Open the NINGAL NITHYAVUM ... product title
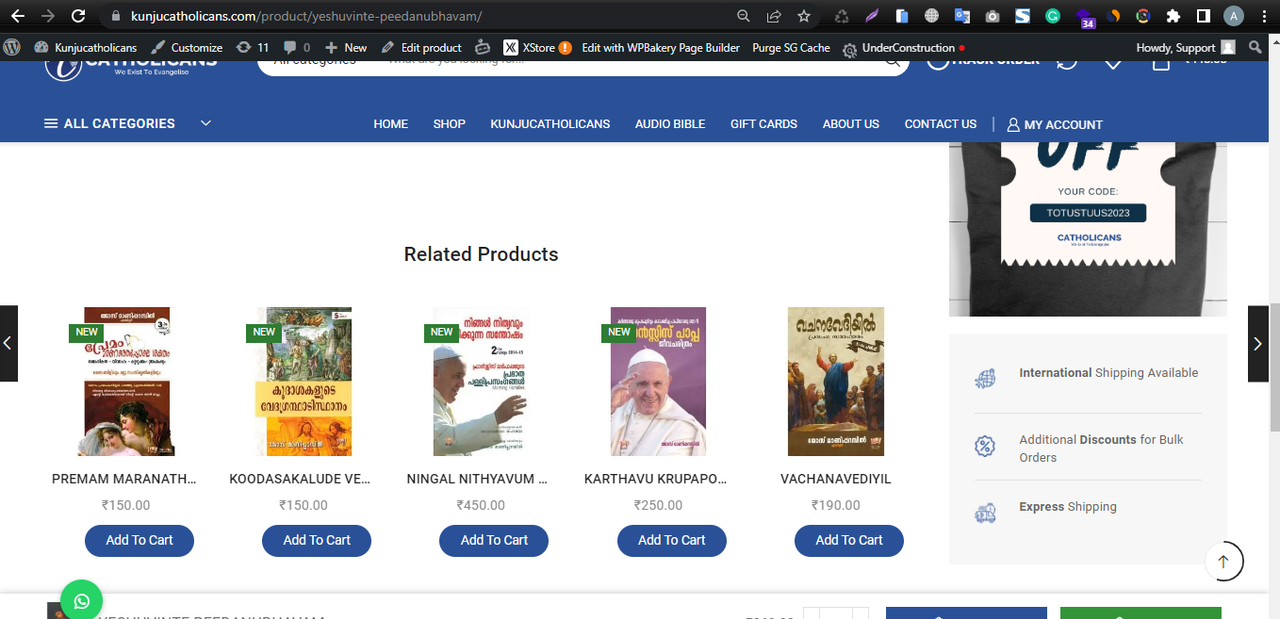This screenshot has width=1280, height=619. click(x=478, y=479)
